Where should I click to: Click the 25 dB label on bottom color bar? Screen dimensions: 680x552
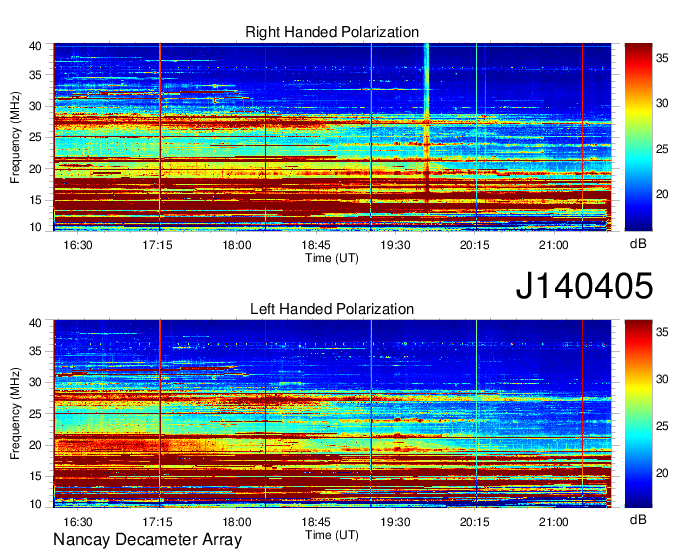[x=662, y=426]
